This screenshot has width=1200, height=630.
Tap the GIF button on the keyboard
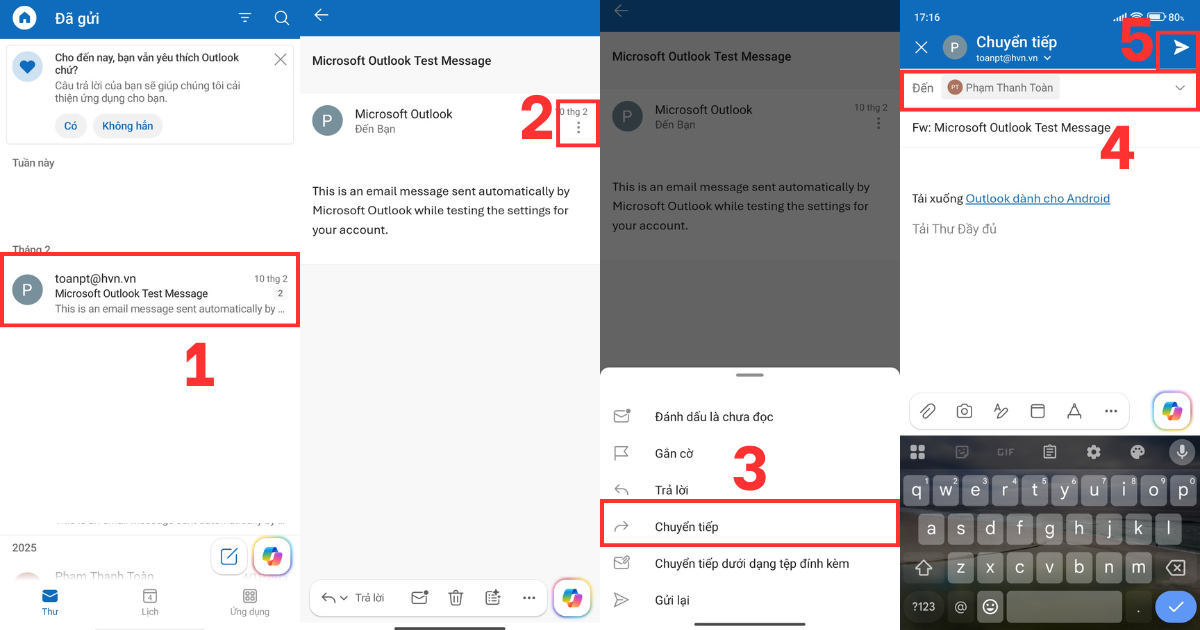[x=1005, y=452]
